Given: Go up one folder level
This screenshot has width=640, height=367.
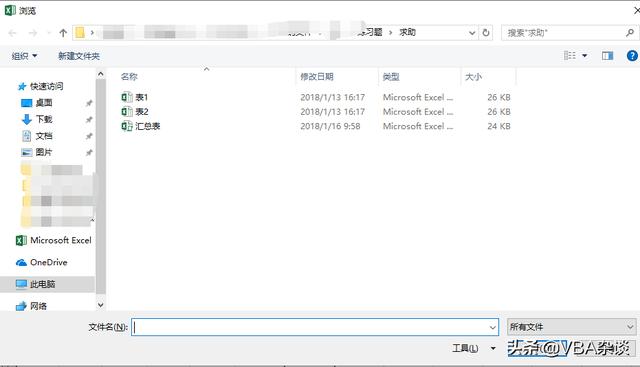Looking at the screenshot, I should (x=63, y=33).
